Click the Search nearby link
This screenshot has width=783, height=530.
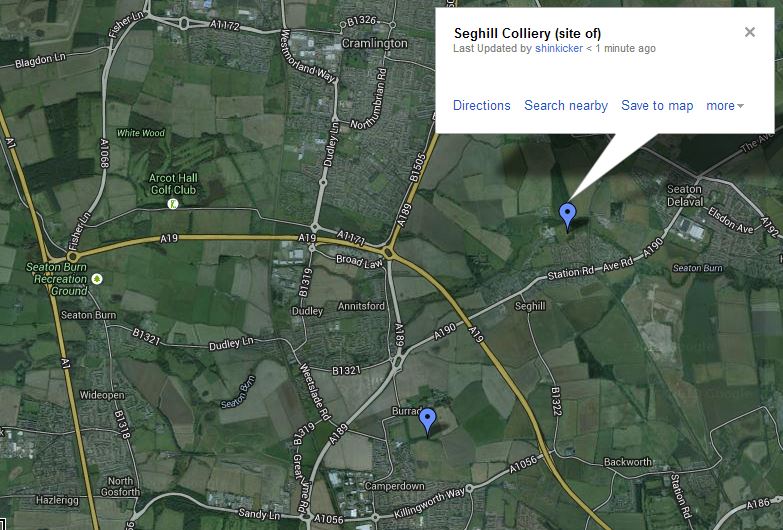566,106
